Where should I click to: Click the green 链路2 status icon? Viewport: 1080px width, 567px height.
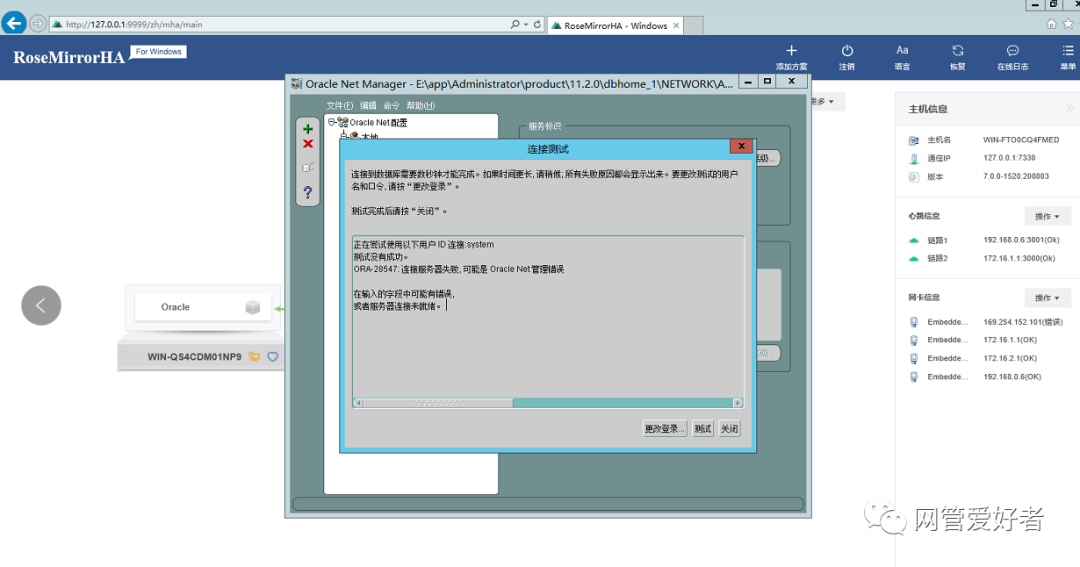pyautogui.click(x=914, y=259)
